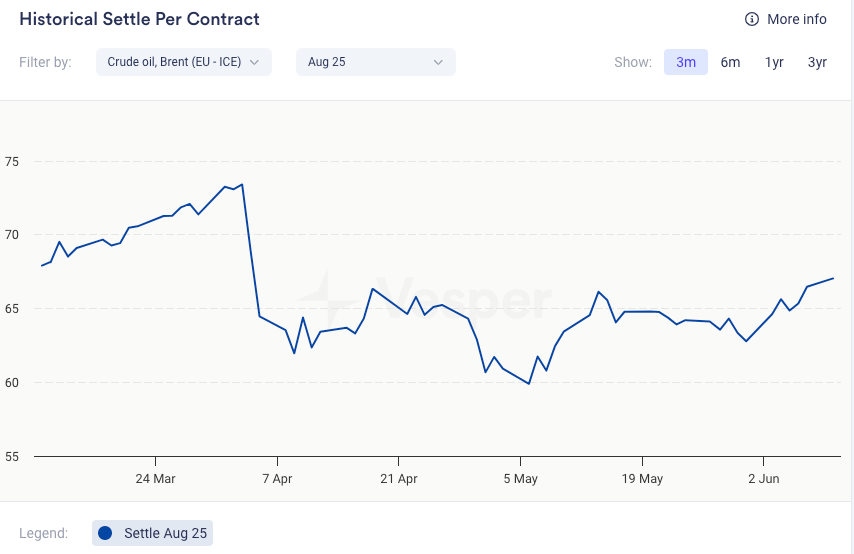Click the 5 May x-axis date label

520,479
